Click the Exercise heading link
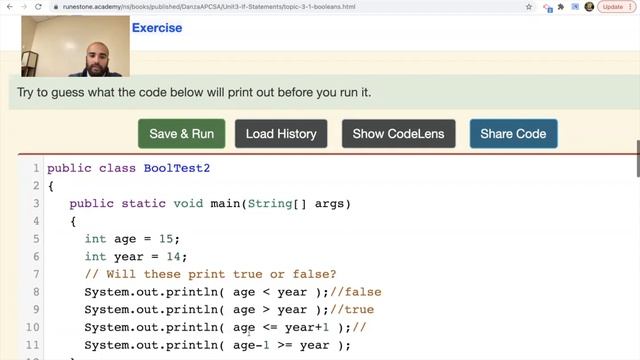The image size is (640, 360). coord(157,28)
